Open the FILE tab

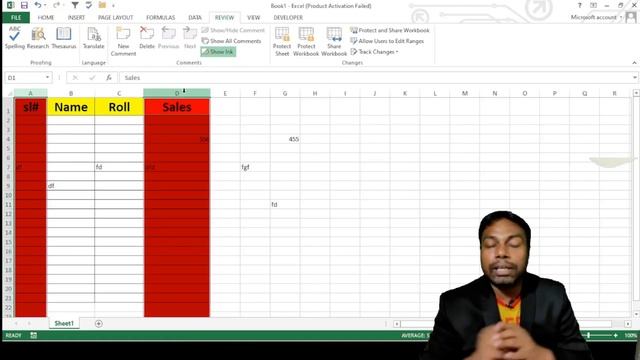tap(16, 18)
